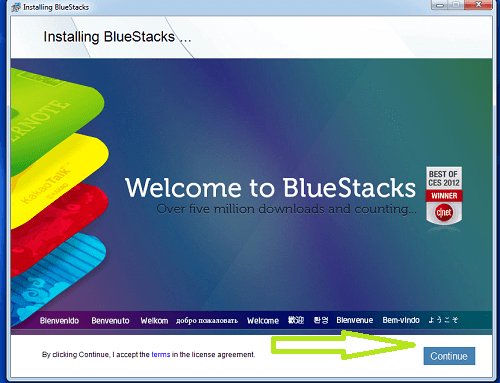This screenshot has width=500, height=383.
Task: Click the Welkom greeting text
Action: click(x=154, y=321)
